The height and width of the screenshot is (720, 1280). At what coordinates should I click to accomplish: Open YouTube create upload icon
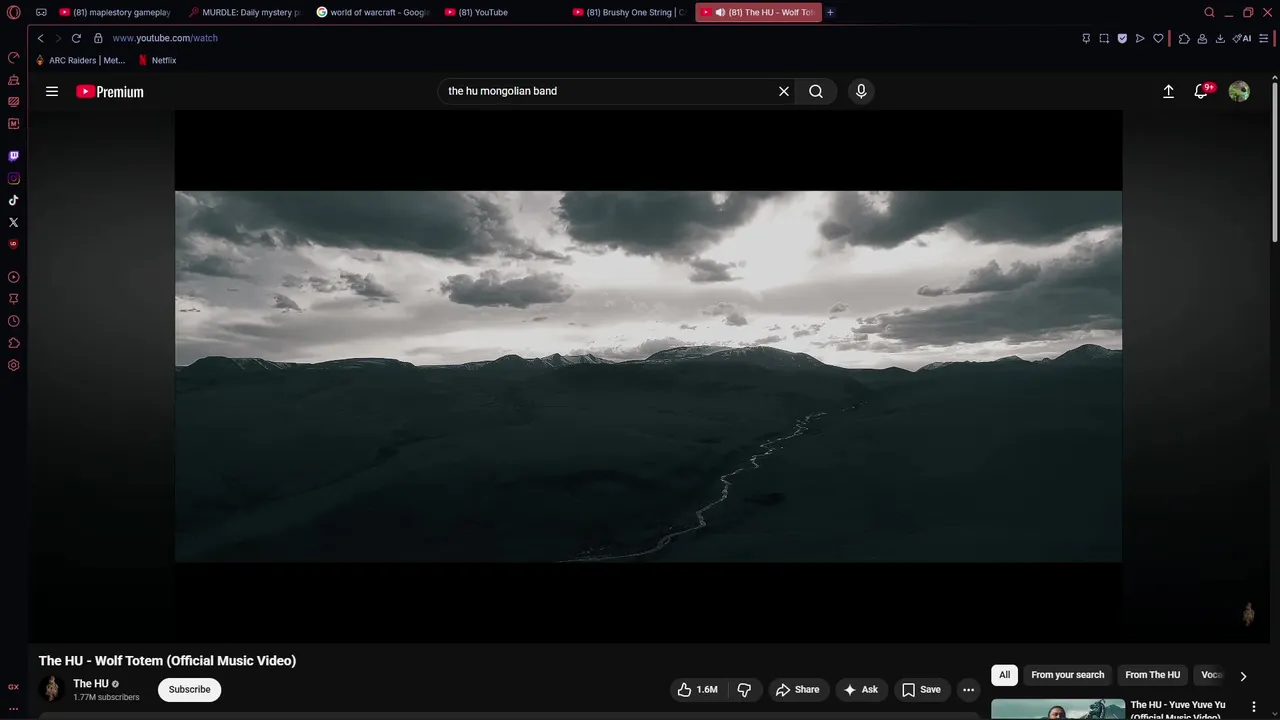(x=1168, y=91)
